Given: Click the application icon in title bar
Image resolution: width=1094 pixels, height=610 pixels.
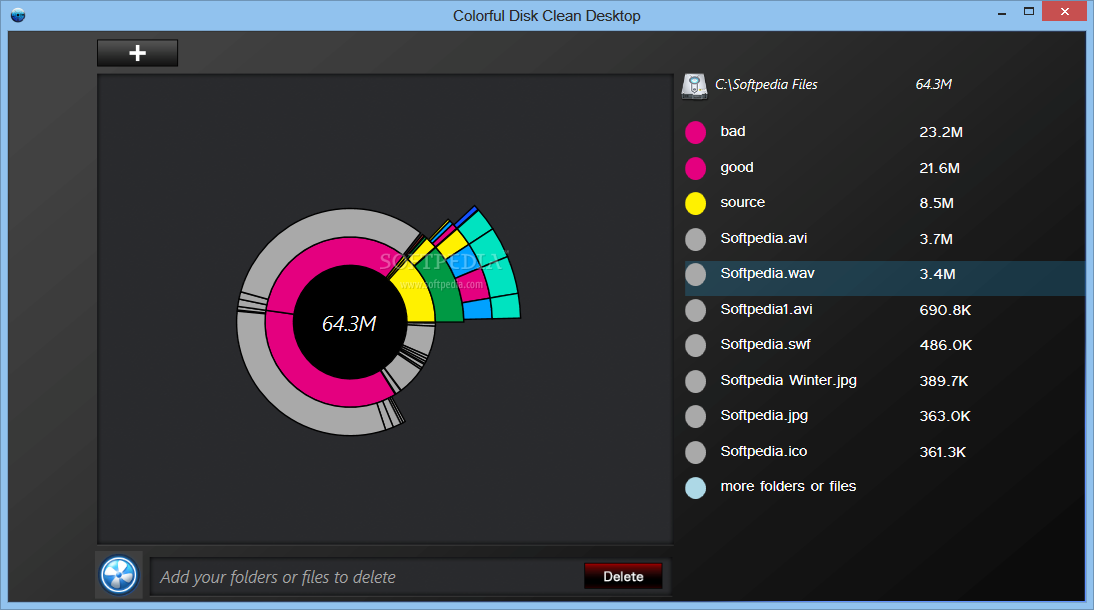Looking at the screenshot, I should point(18,15).
